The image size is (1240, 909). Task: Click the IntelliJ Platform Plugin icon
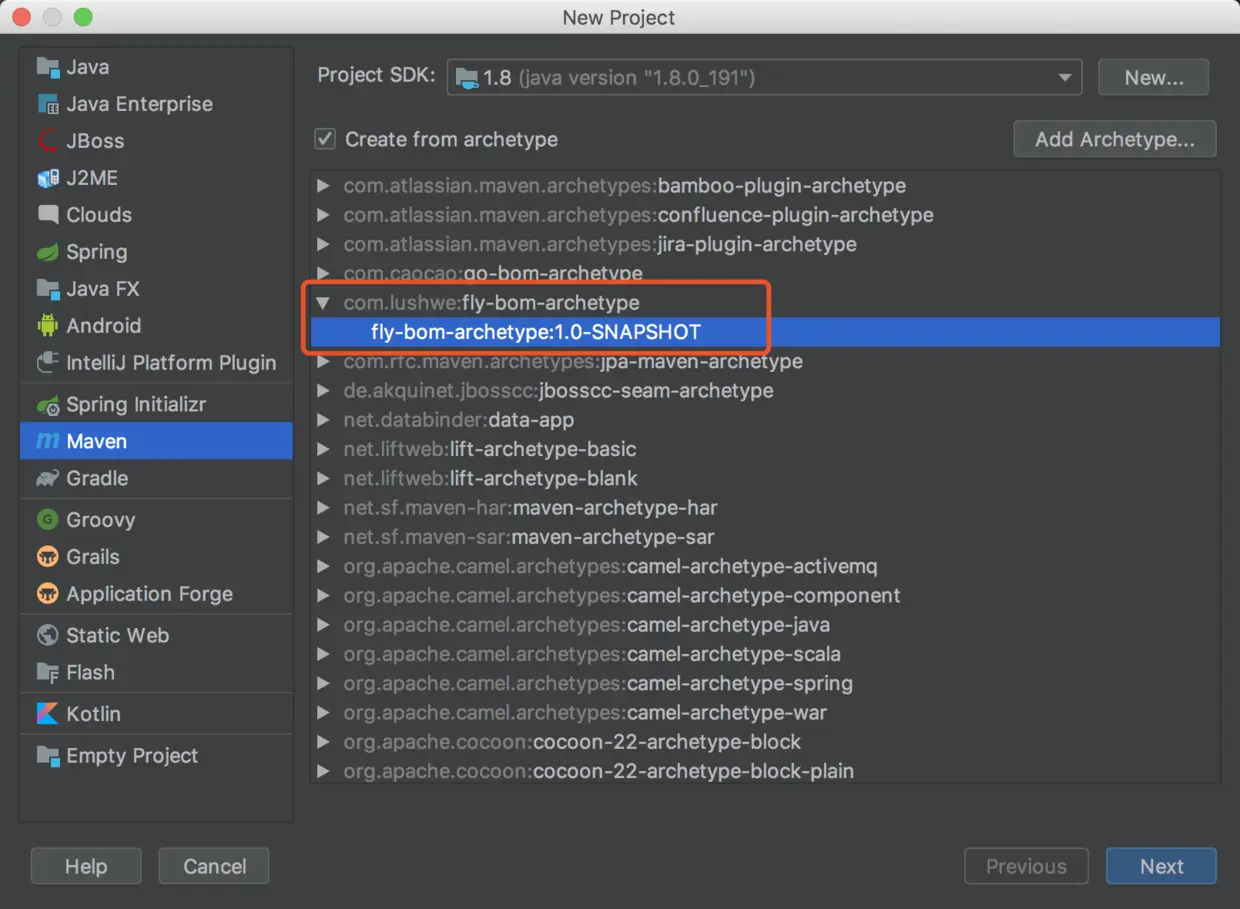click(48, 363)
